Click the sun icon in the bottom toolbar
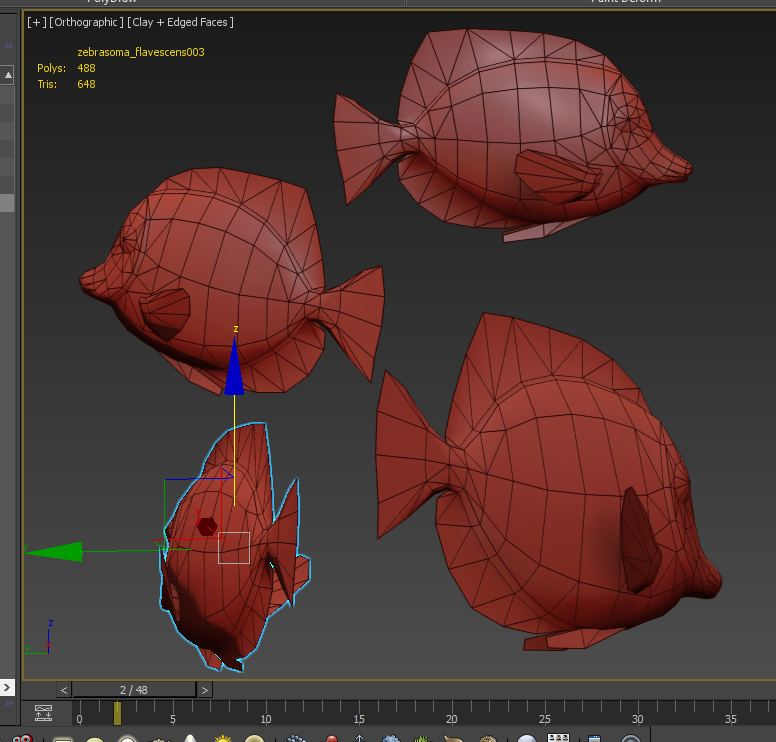Image resolution: width=776 pixels, height=742 pixels. [222, 739]
